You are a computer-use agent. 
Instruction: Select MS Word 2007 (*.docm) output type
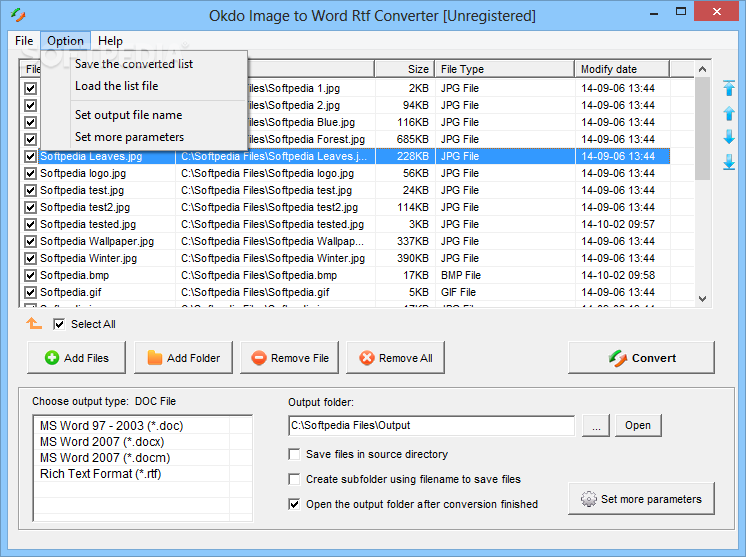point(105,458)
